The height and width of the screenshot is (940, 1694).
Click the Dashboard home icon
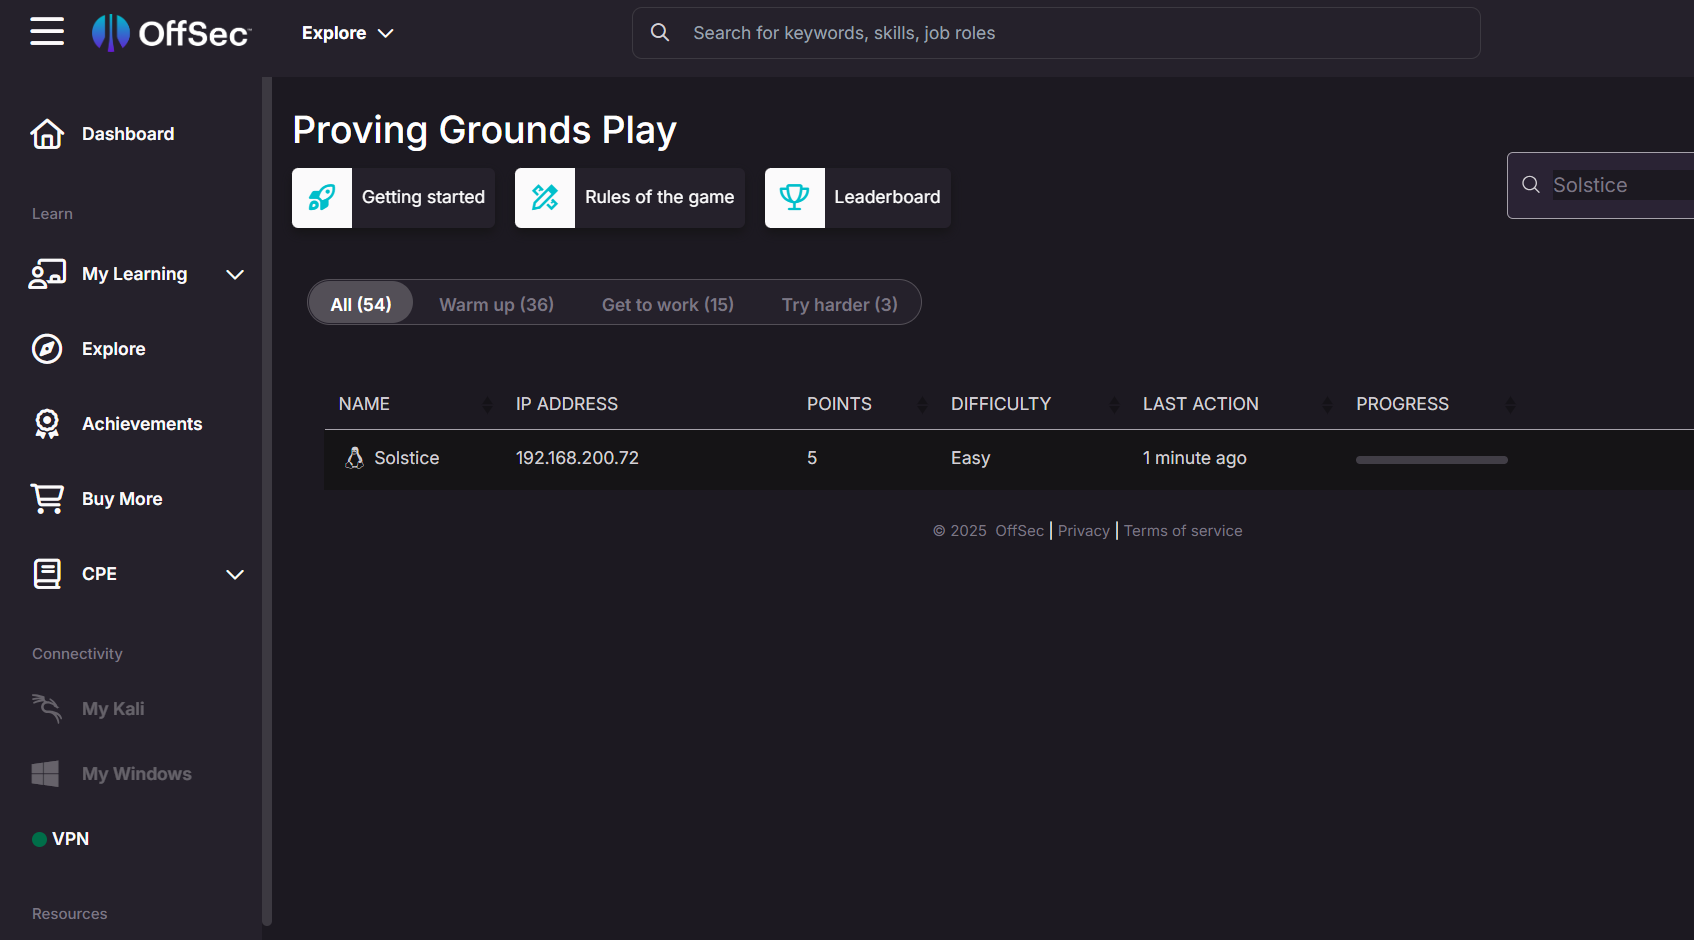pyautogui.click(x=47, y=134)
